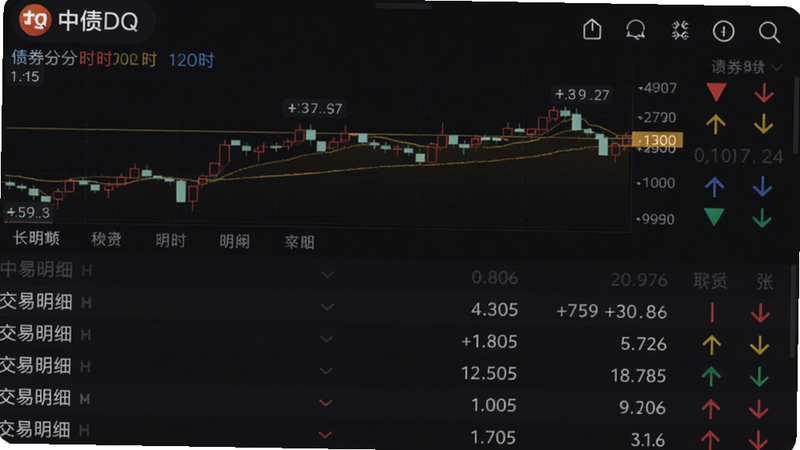Viewport: 800px width, 450px height.
Task: Click red up arrow in 9.206 row
Action: point(710,409)
